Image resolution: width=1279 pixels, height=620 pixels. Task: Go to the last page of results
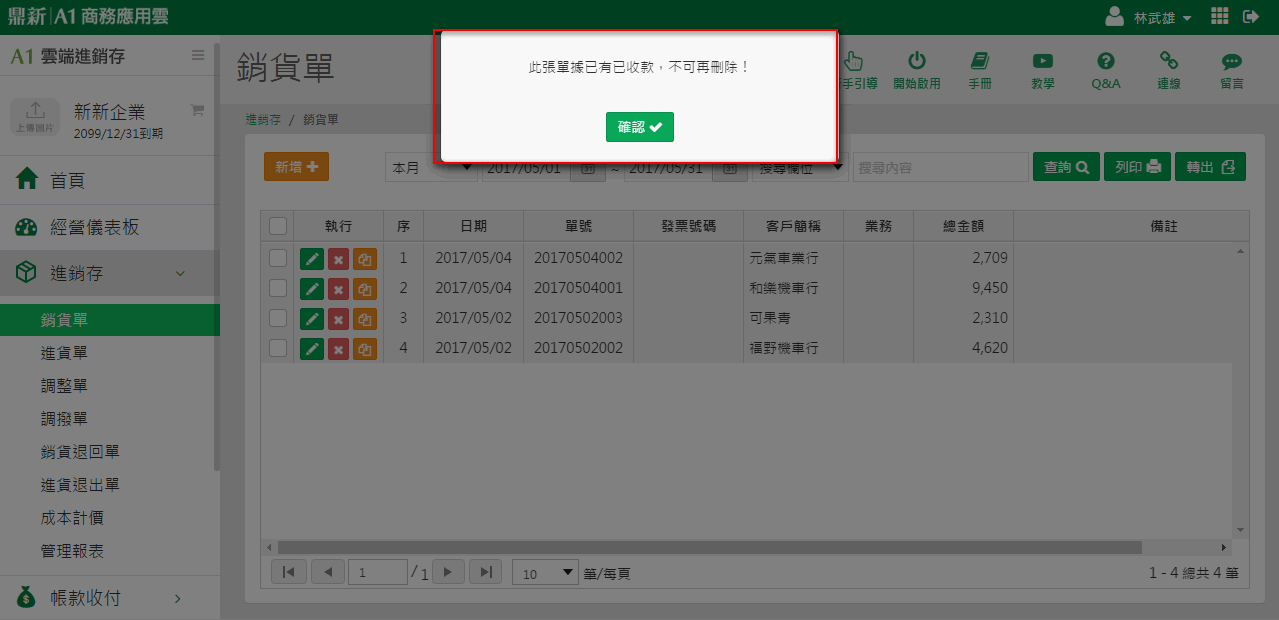coord(485,572)
